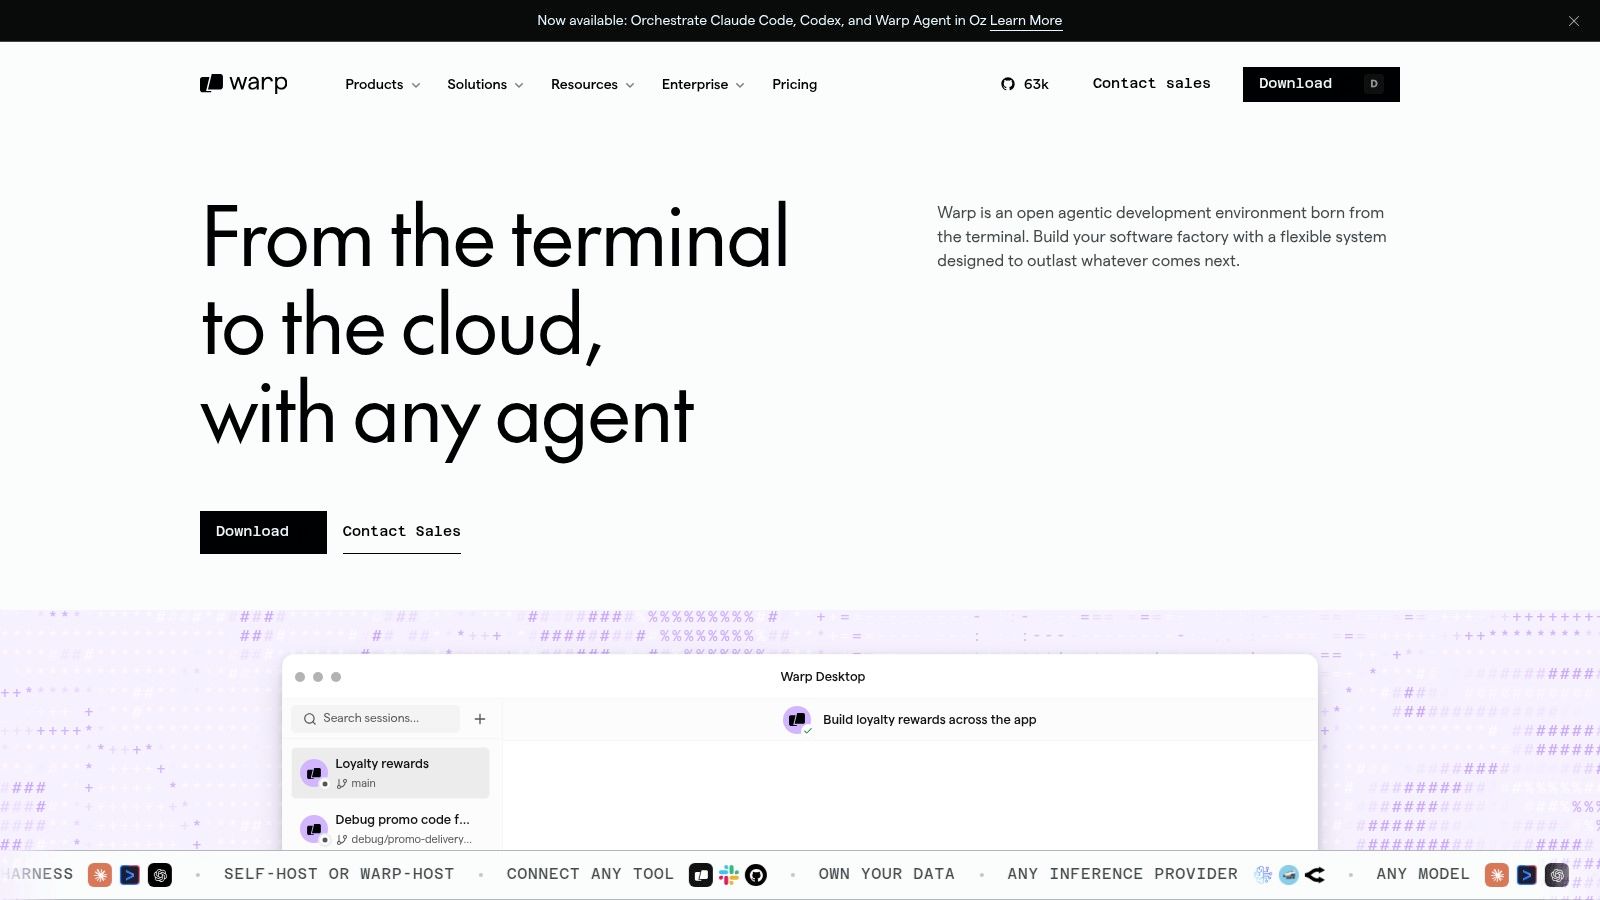This screenshot has height=900, width=1600.
Task: Click the Warp icon after CONNECT ANY TOOL
Action: [701, 875]
